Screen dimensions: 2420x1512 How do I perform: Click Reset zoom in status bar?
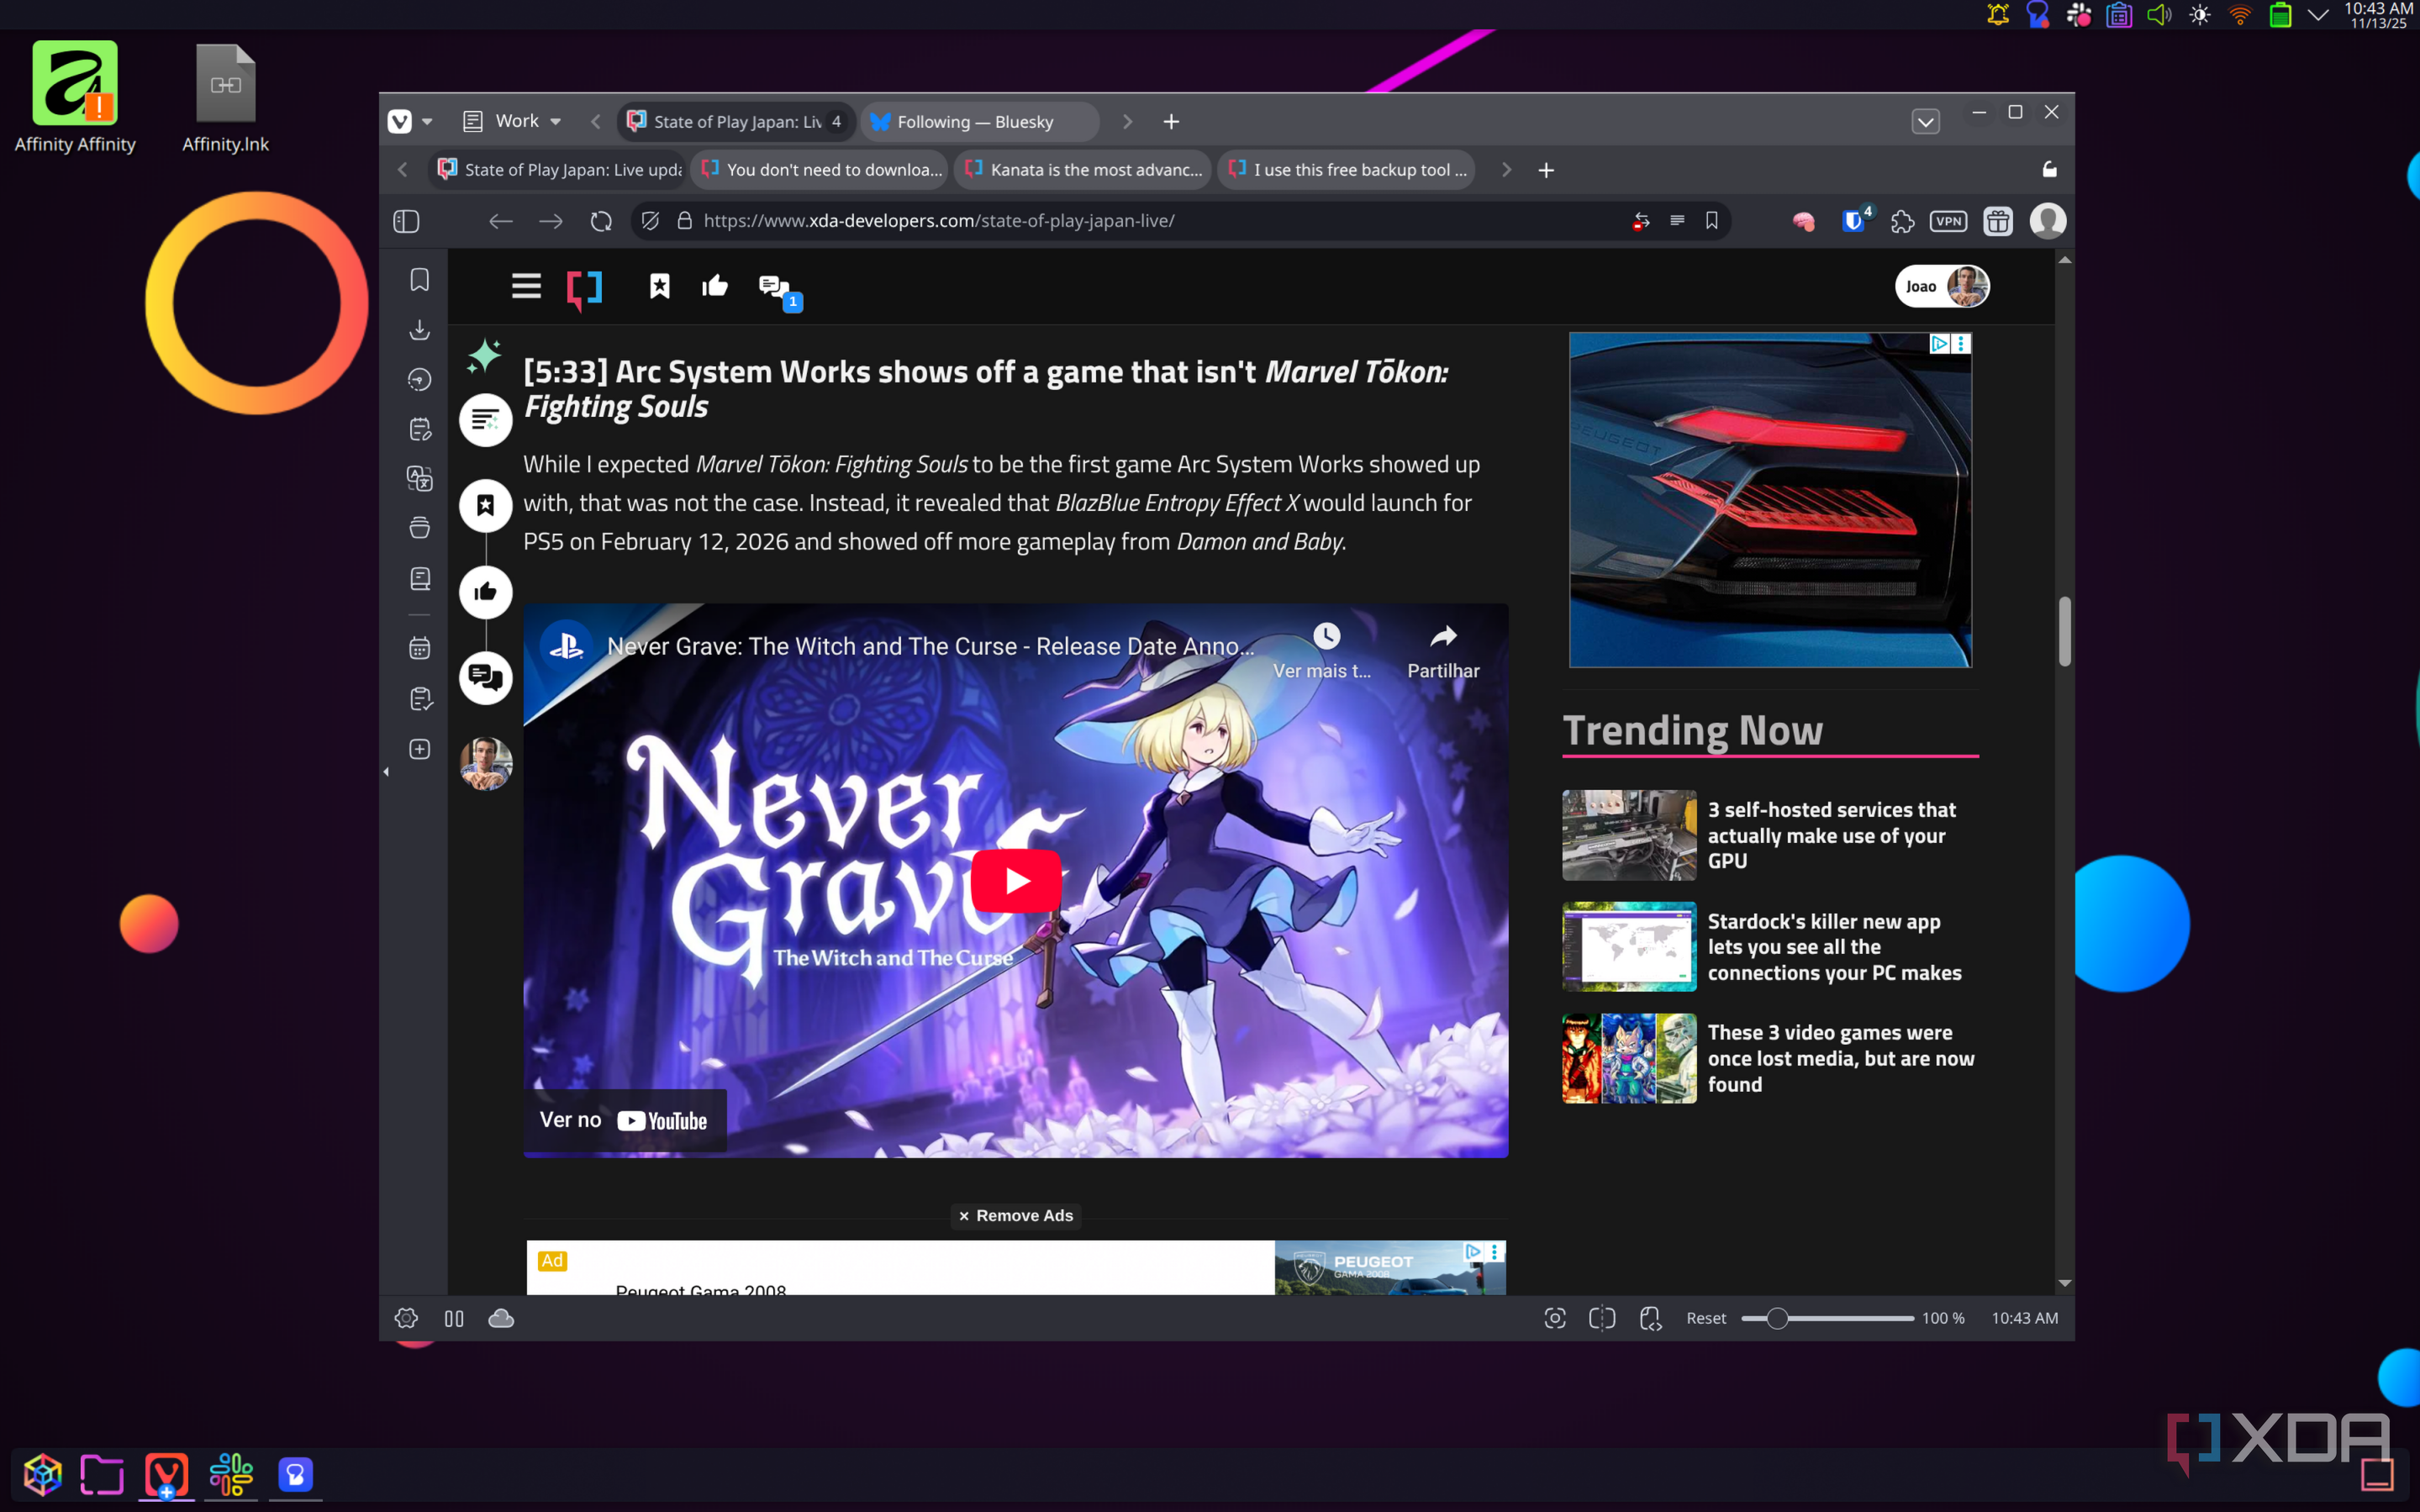click(1706, 1318)
